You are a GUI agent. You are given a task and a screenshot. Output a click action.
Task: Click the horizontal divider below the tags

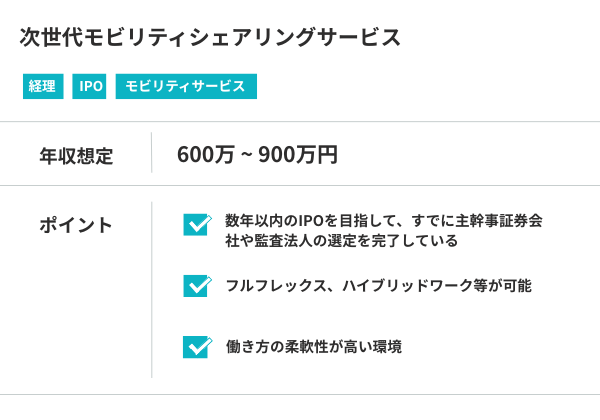[300, 122]
